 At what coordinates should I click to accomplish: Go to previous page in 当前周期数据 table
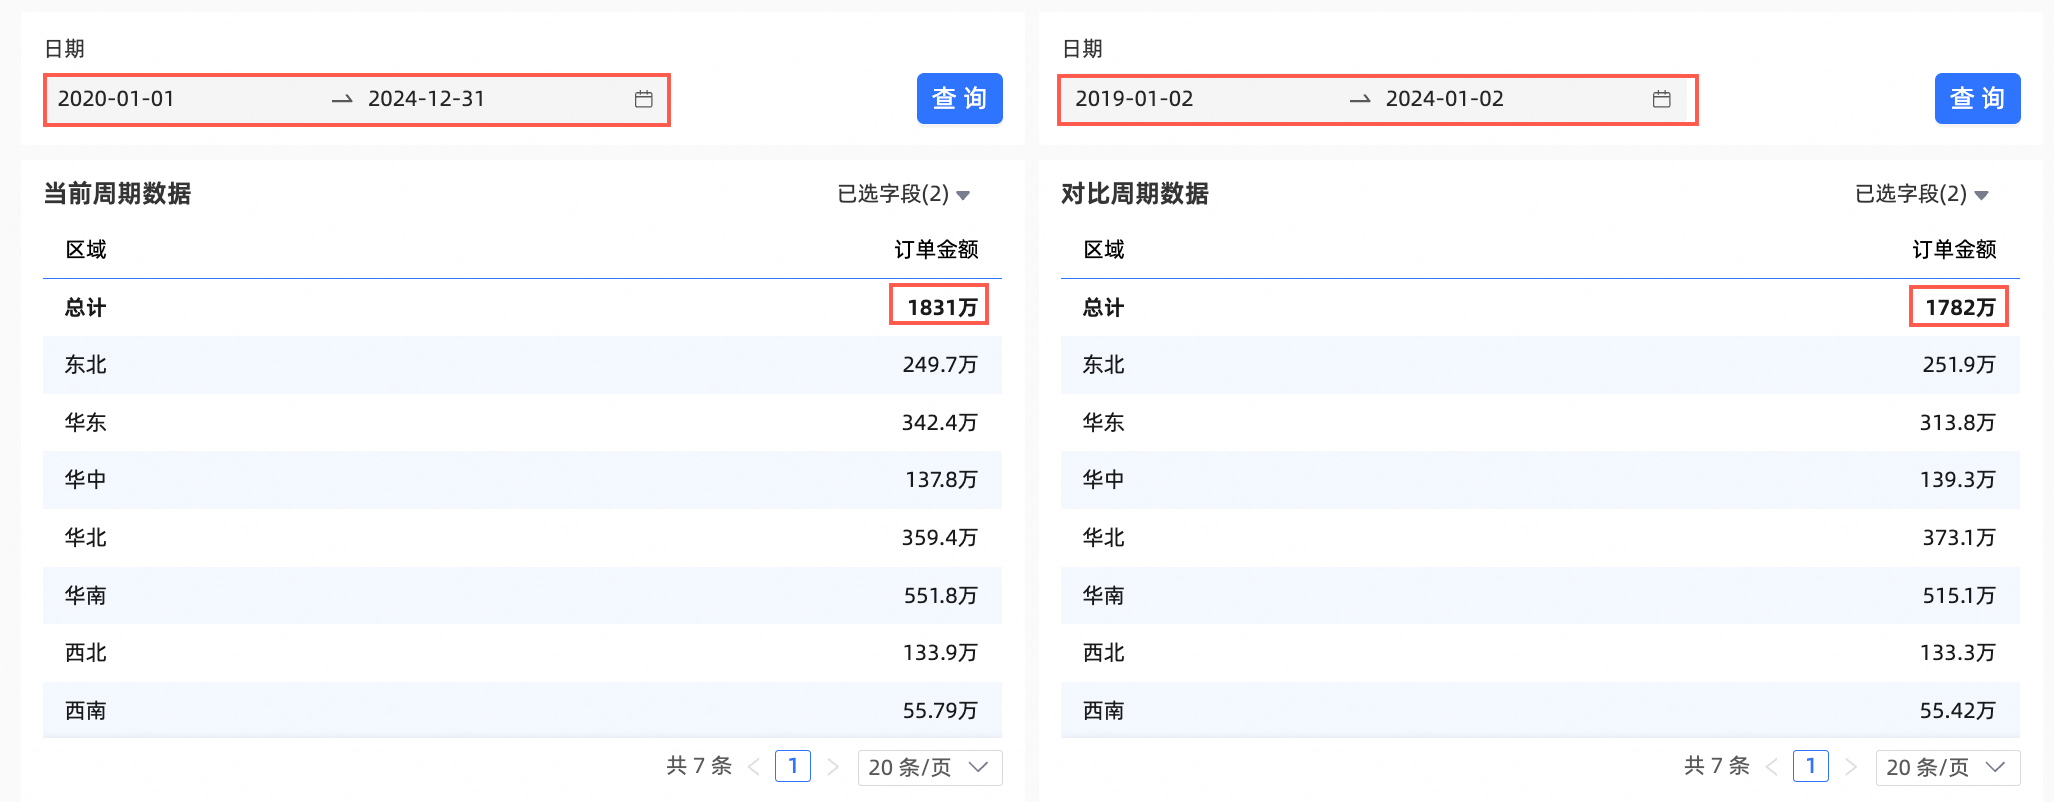click(x=754, y=767)
